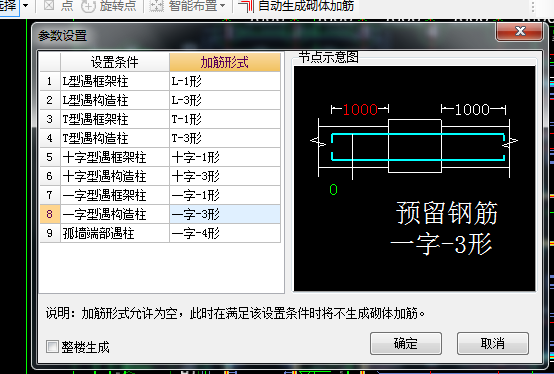Click the 节点示意图 preview diagram
Screen dimensions: 554x374
point(414,178)
